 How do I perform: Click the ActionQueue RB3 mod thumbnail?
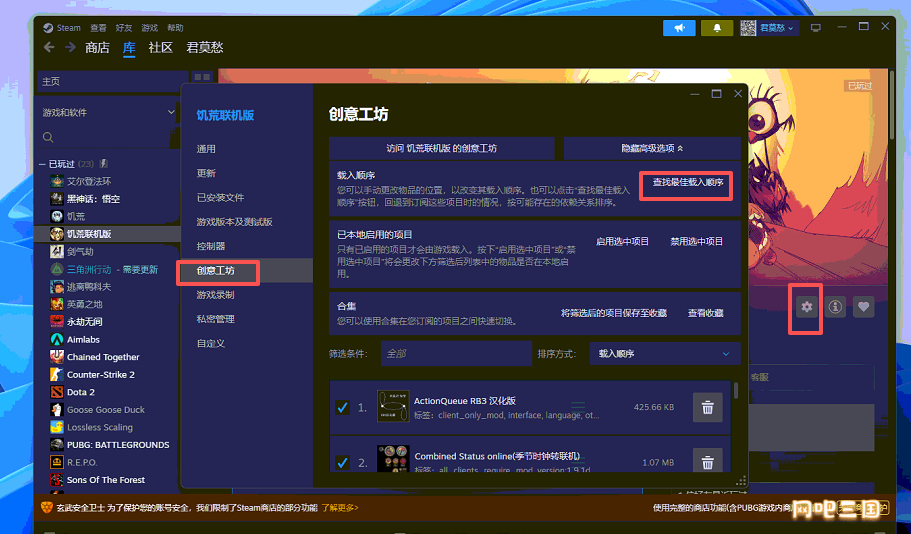(393, 406)
